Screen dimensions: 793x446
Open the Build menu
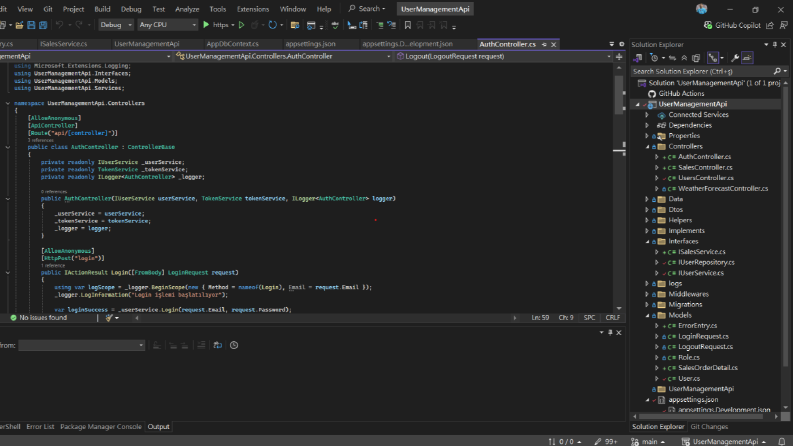pos(102,9)
